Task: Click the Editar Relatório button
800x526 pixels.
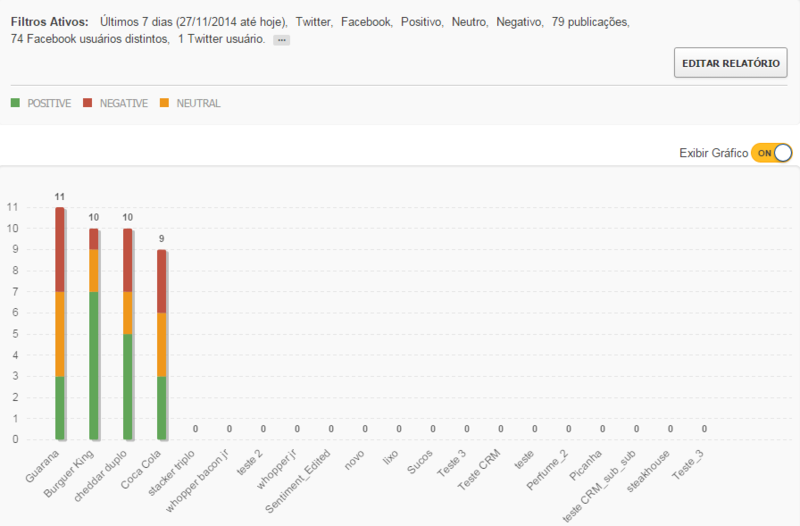Action: pos(730,62)
